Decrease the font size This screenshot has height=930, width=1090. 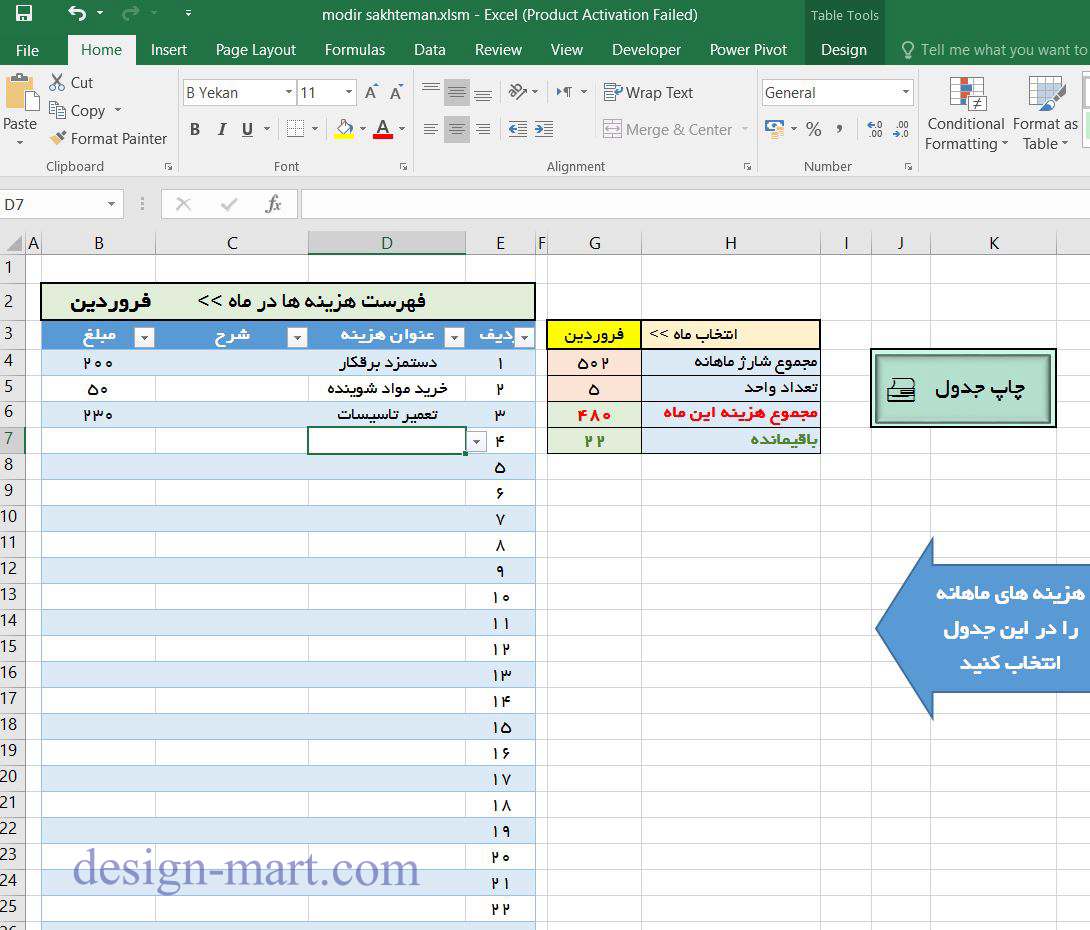pyautogui.click(x=396, y=92)
